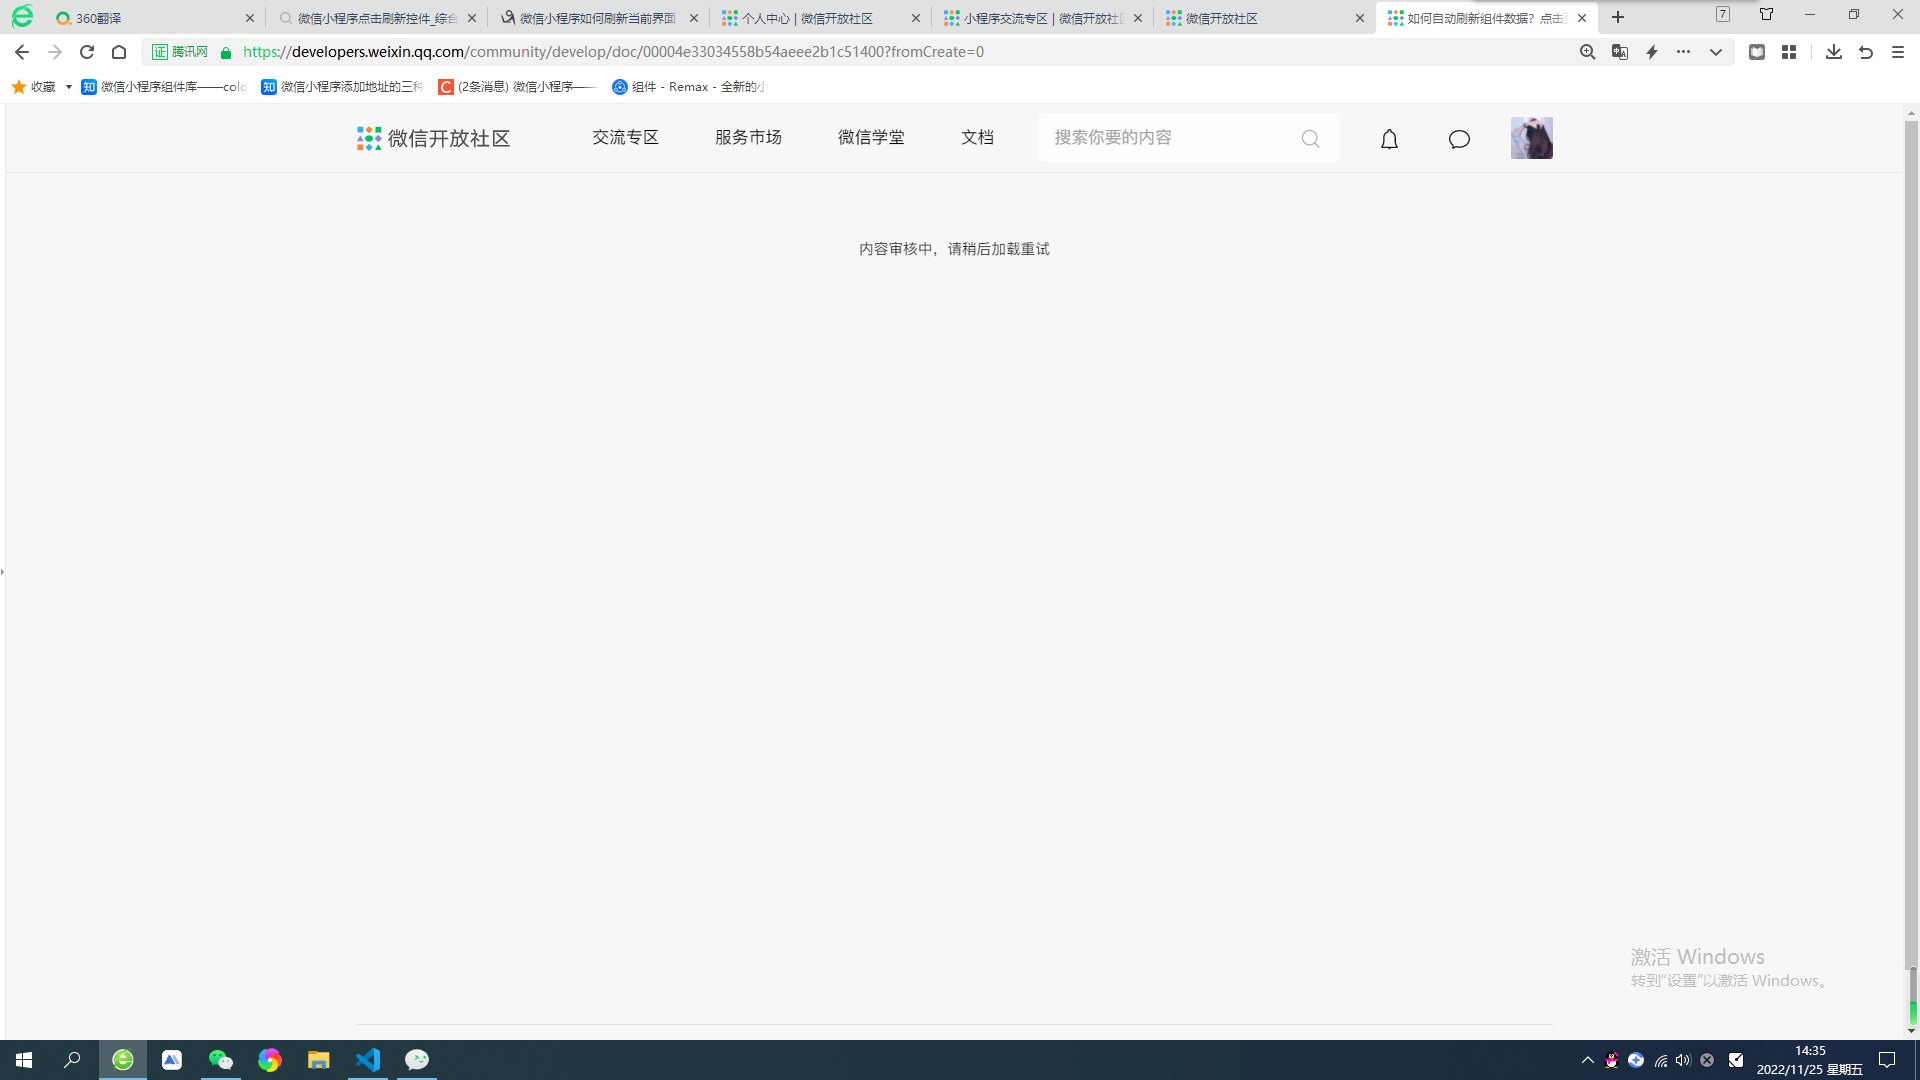Go to browser home page icon
This screenshot has width=1920, height=1080.
119,52
